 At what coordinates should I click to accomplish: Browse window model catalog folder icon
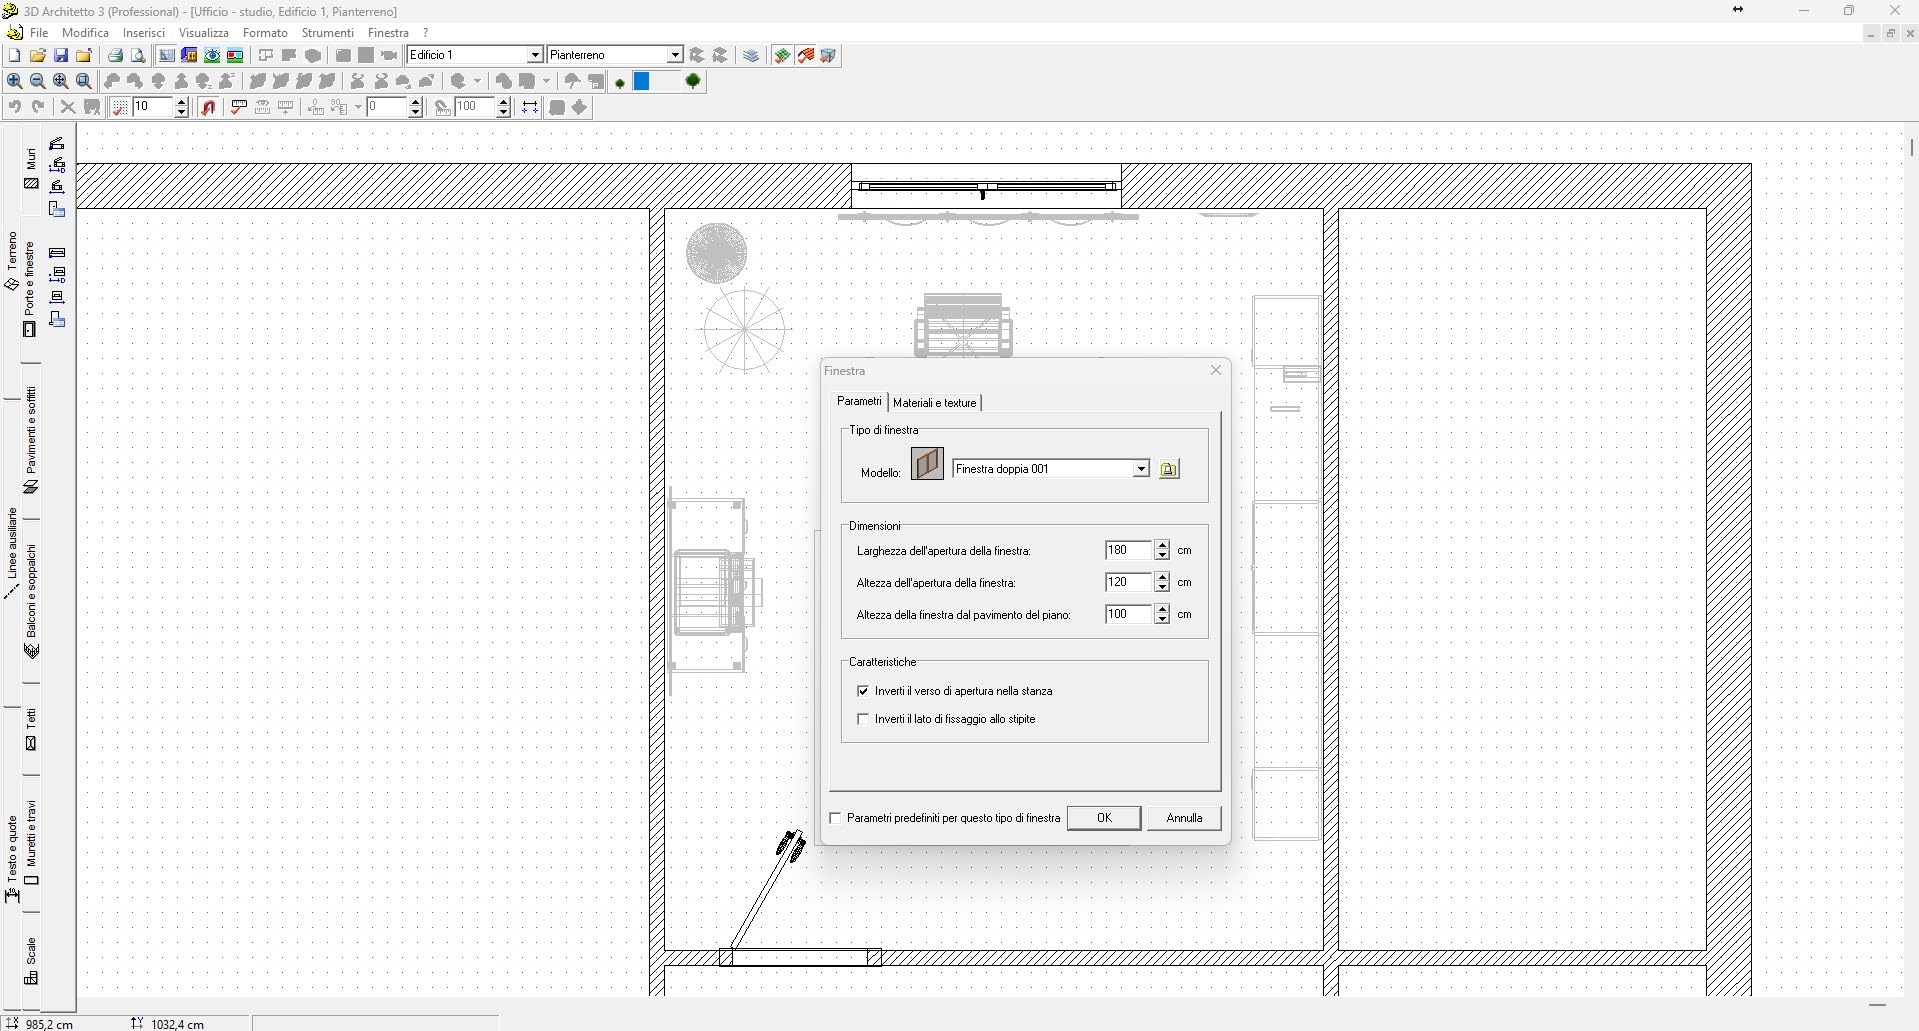click(x=1169, y=469)
